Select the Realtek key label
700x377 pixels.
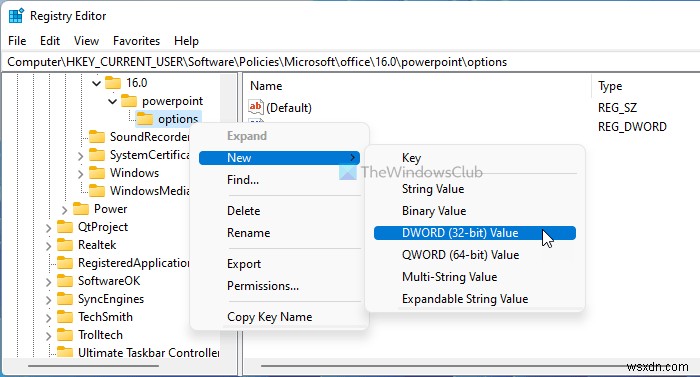tap(97, 245)
